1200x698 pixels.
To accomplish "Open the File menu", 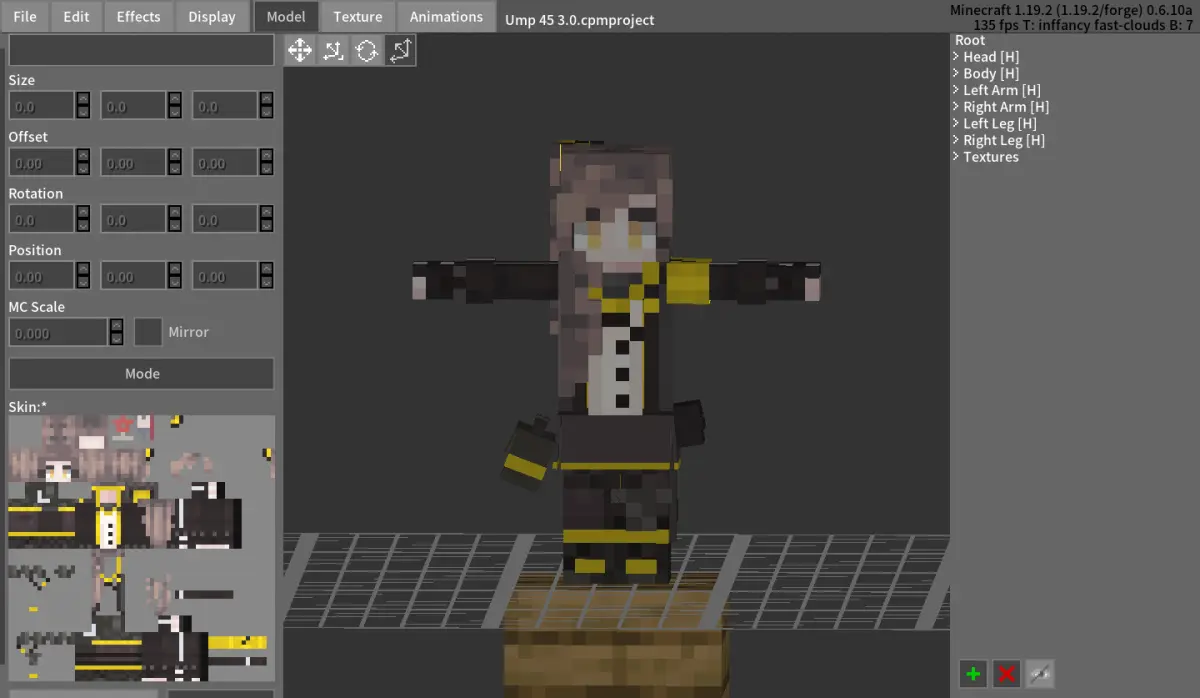I will coord(25,16).
